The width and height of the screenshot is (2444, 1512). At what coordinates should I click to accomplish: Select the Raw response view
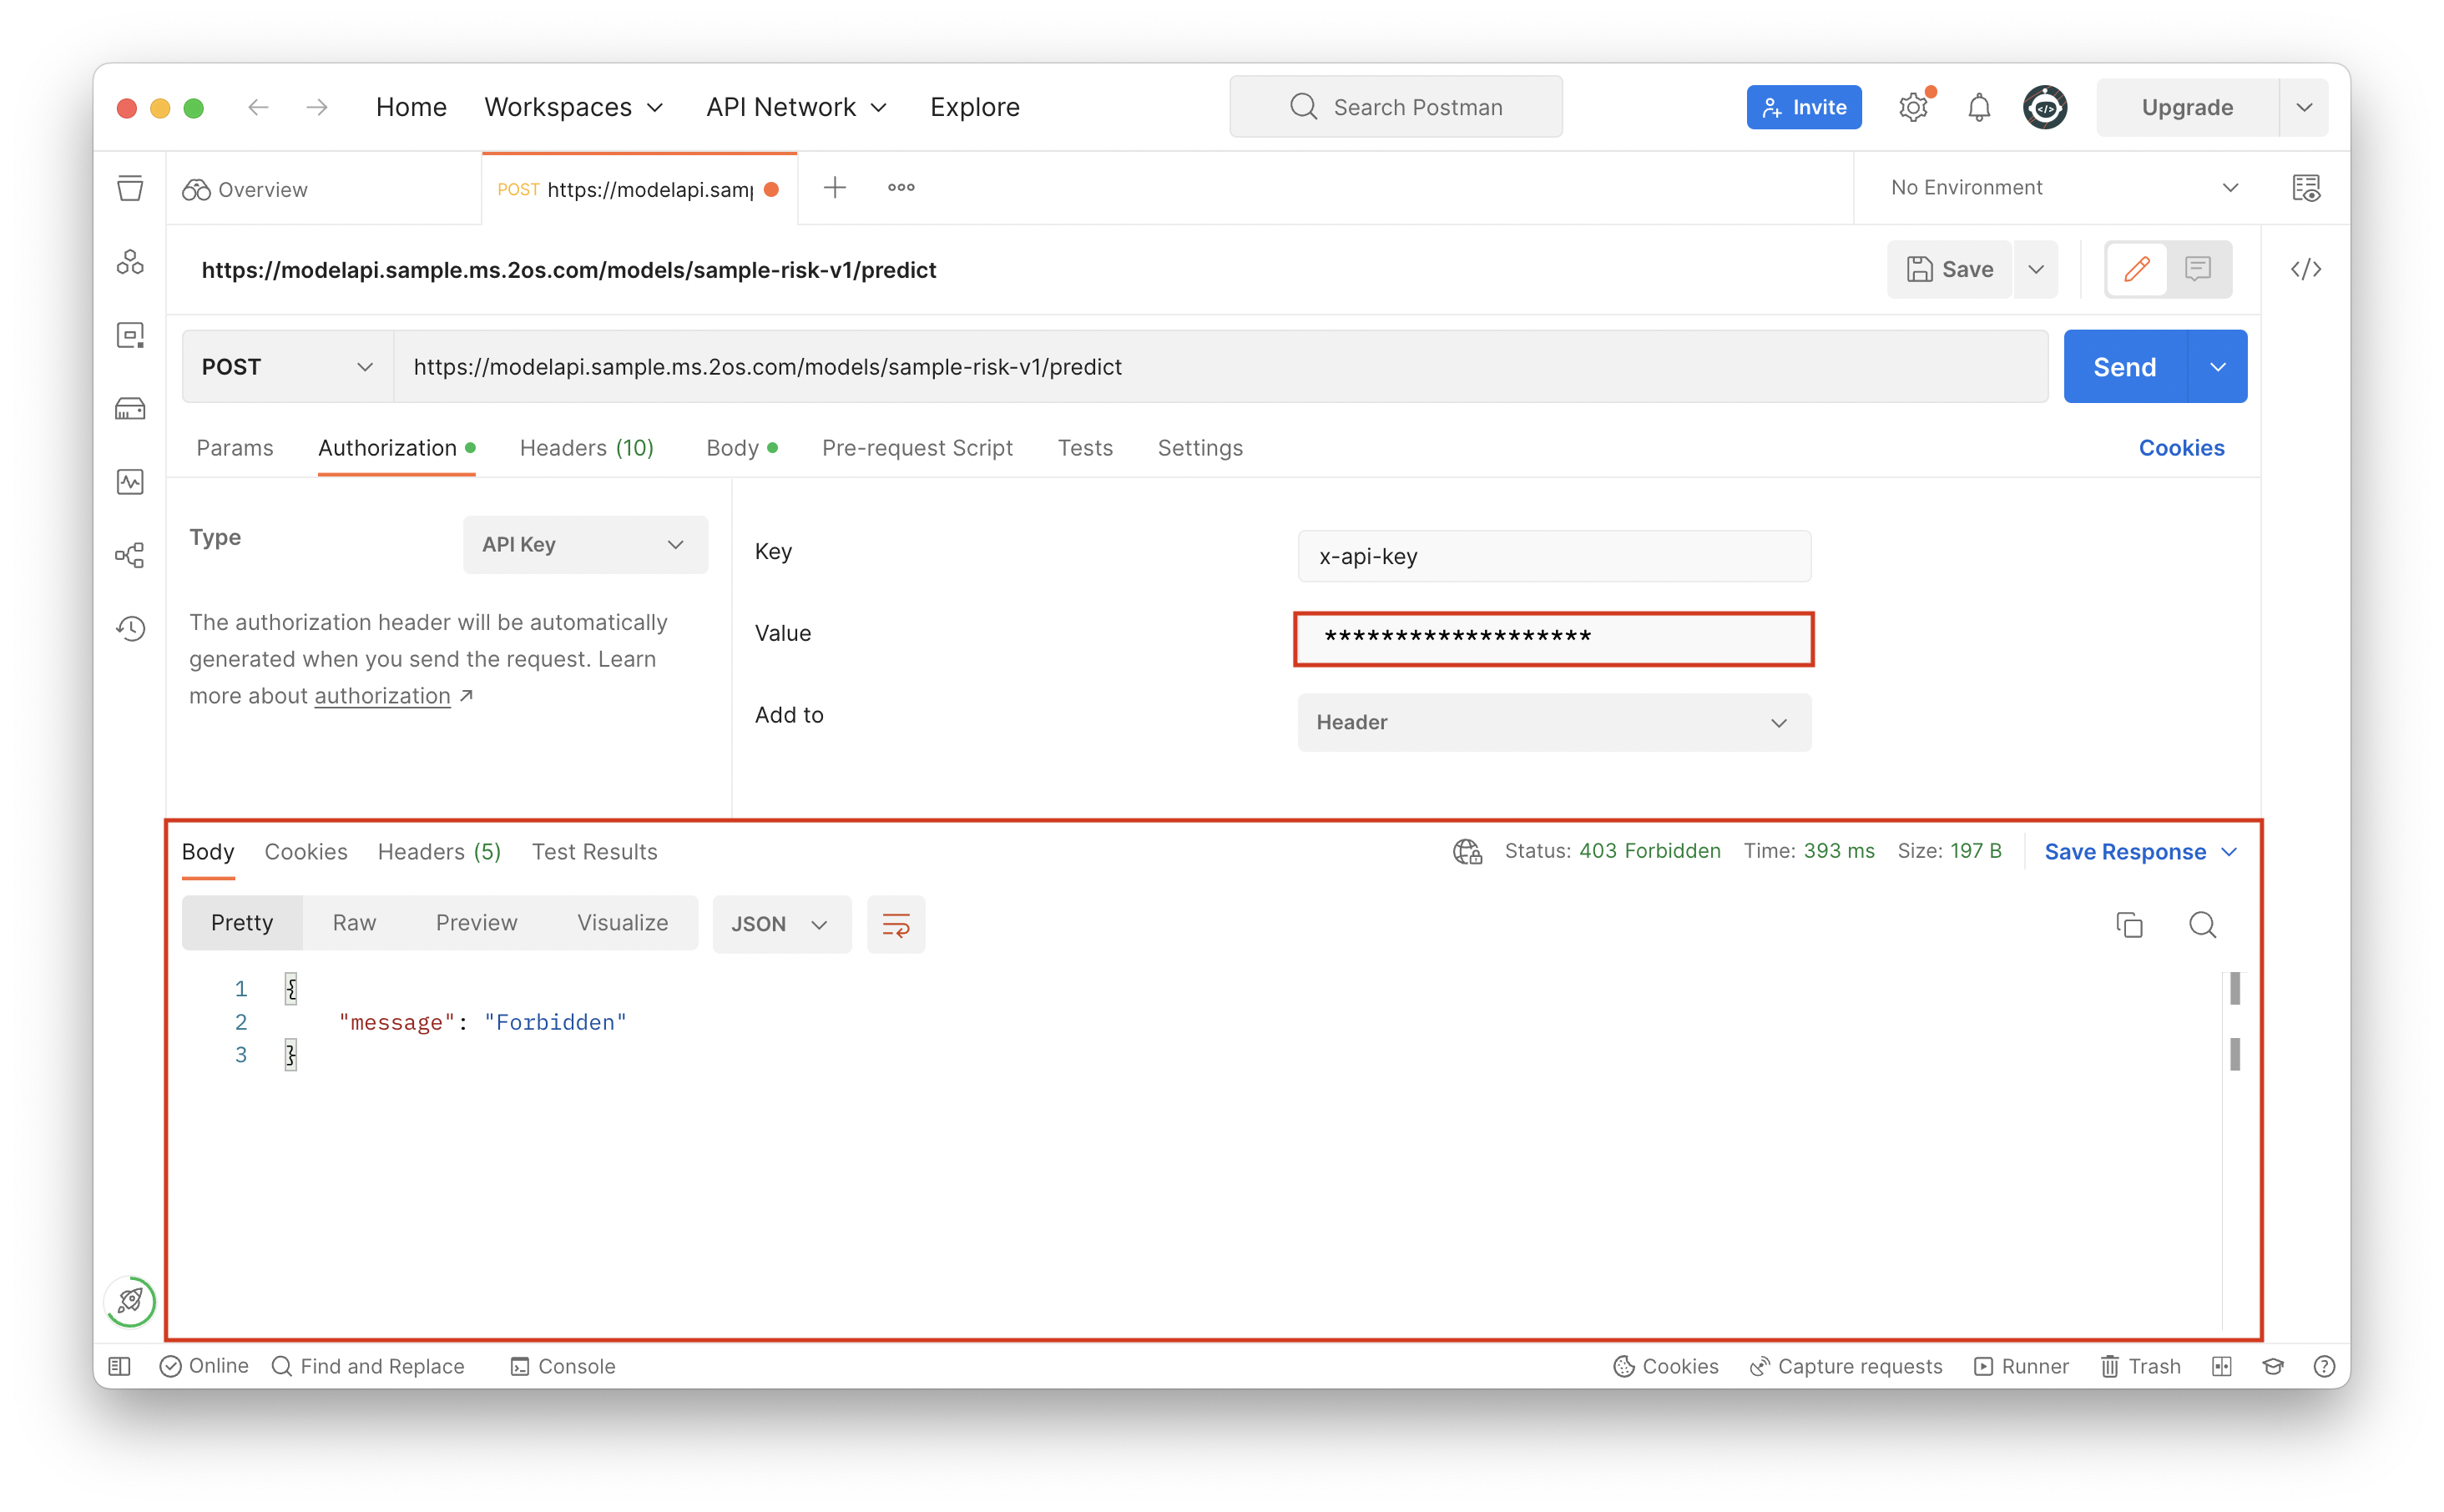pyautogui.click(x=354, y=922)
